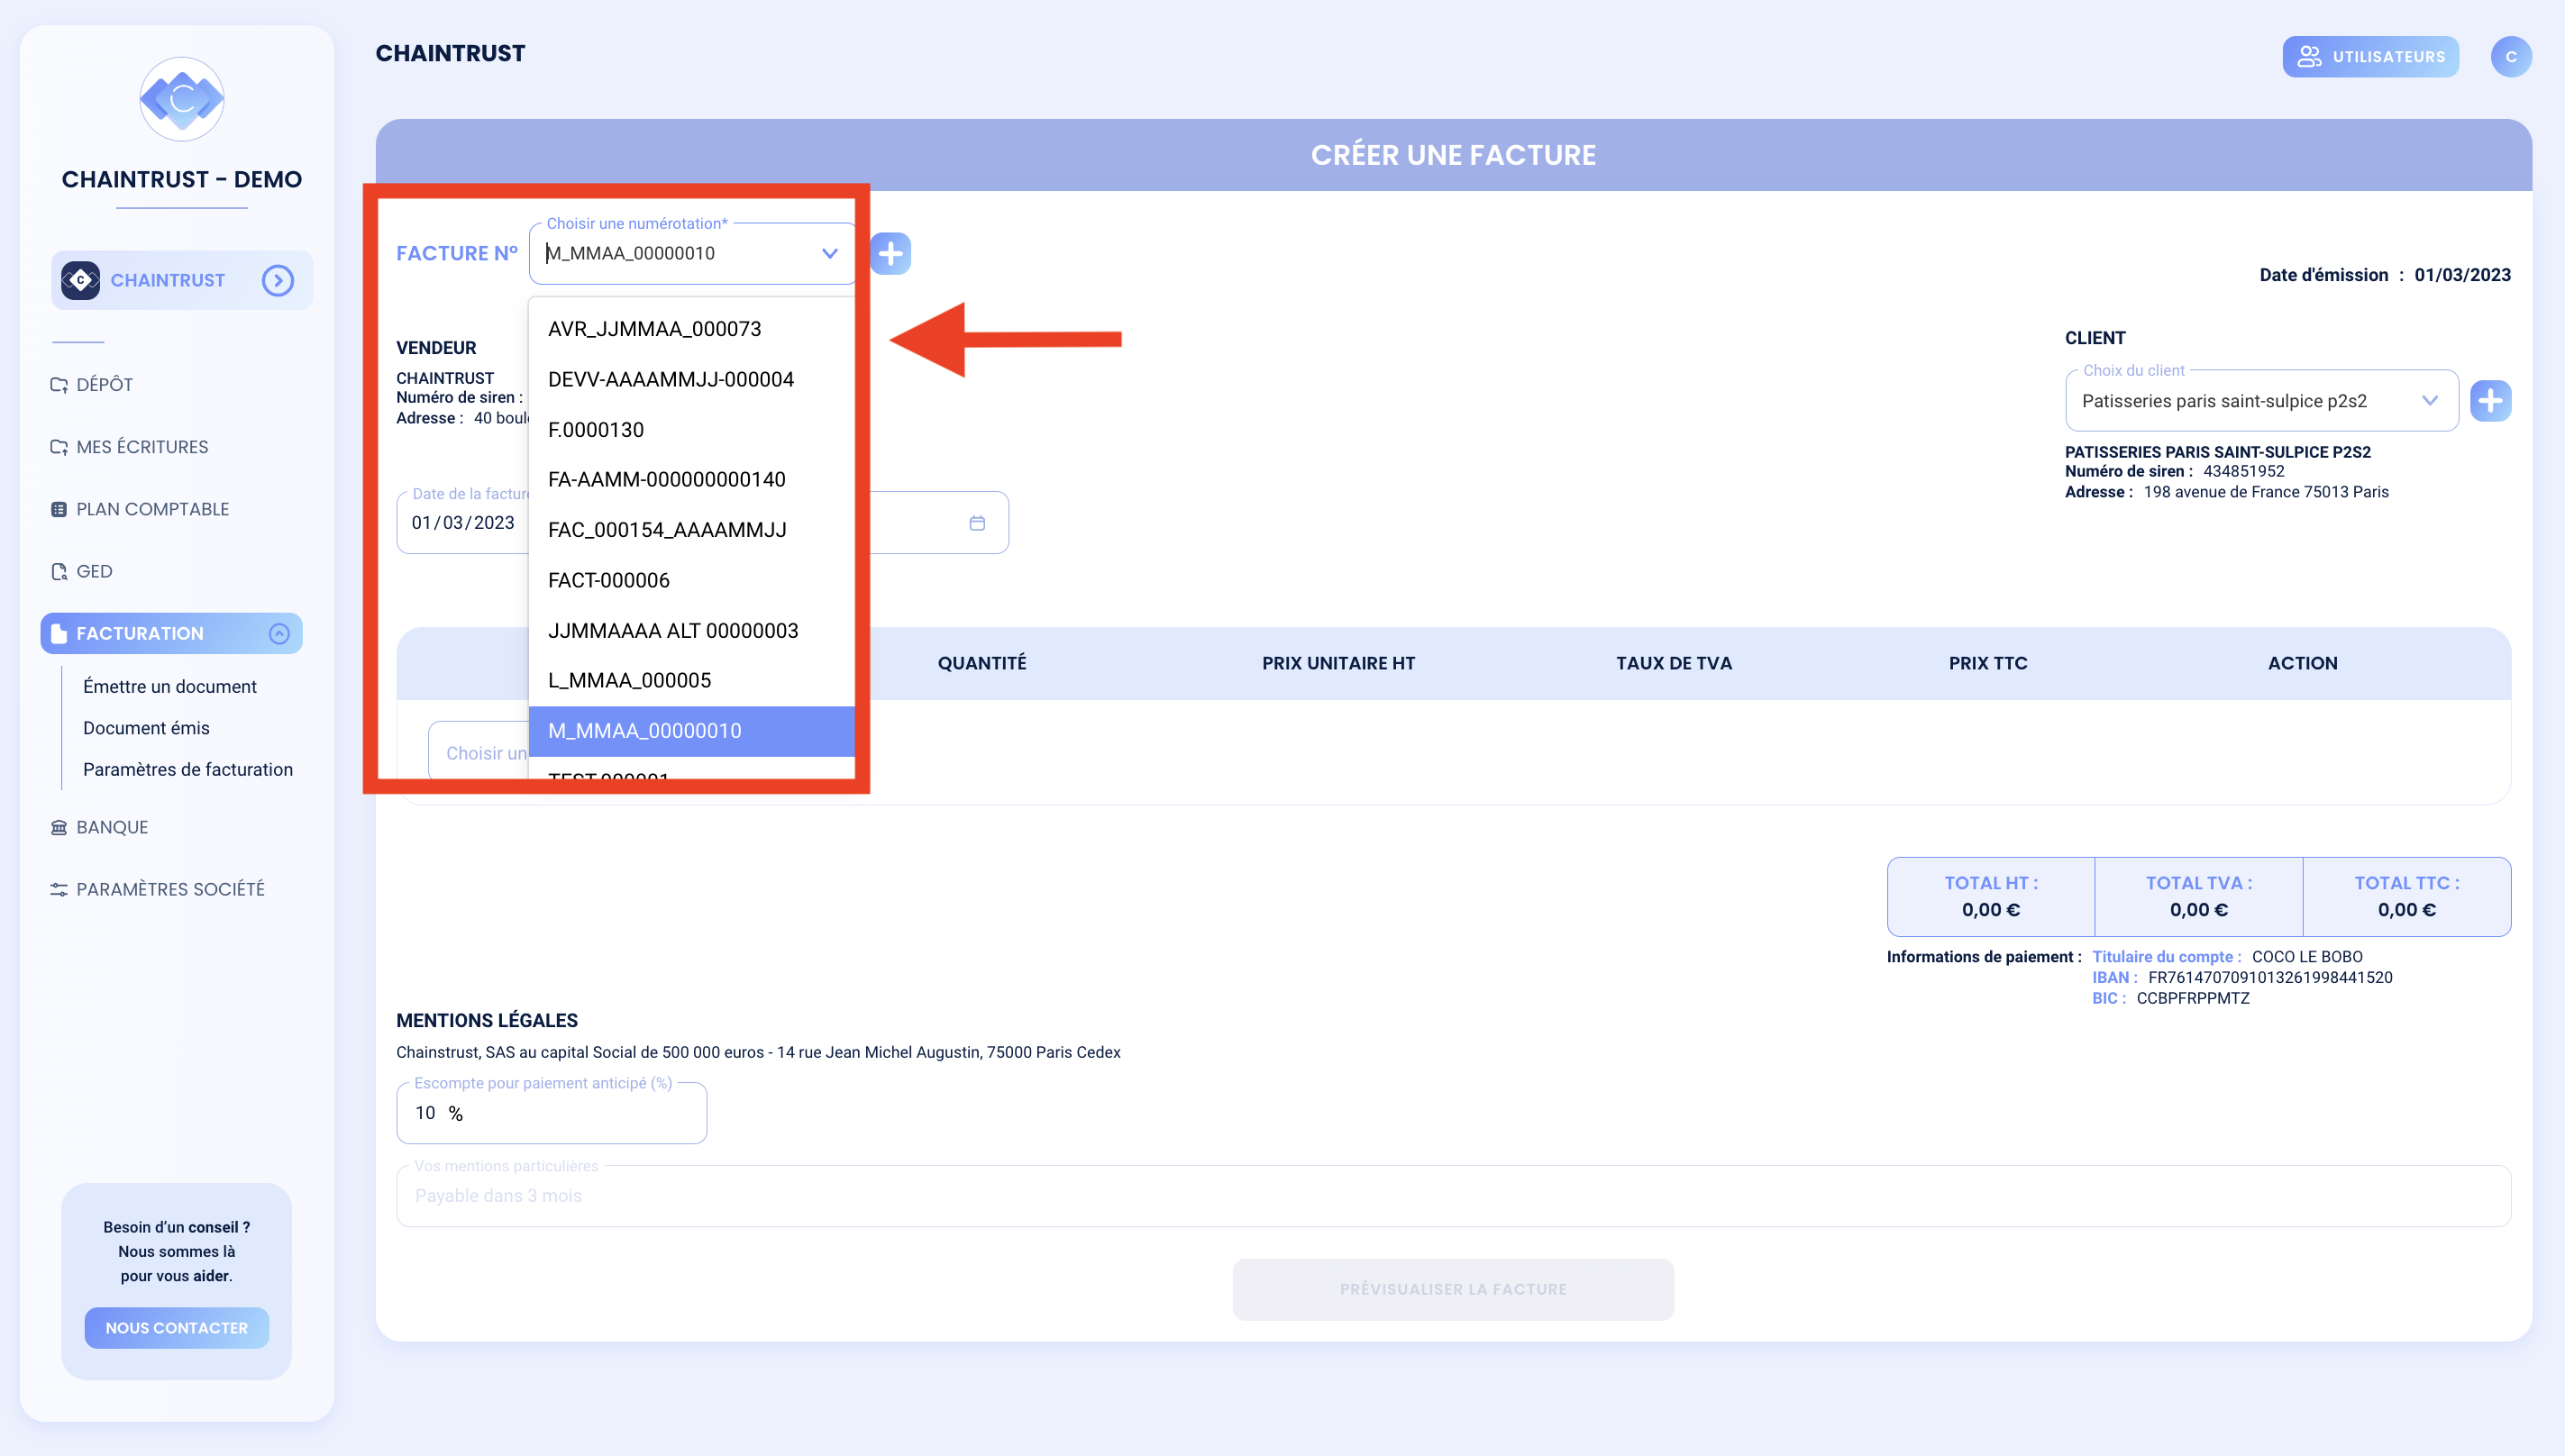
Task: Go to PLAN COMPTABLE
Action: click(x=140, y=509)
